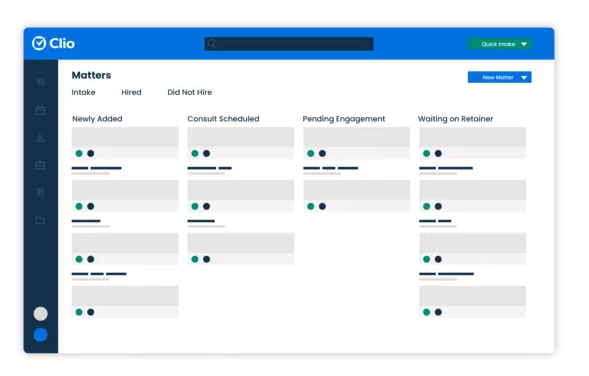The height and width of the screenshot is (376, 589).
Task: Click the blue circle button in the sidebar
Action: (x=41, y=335)
